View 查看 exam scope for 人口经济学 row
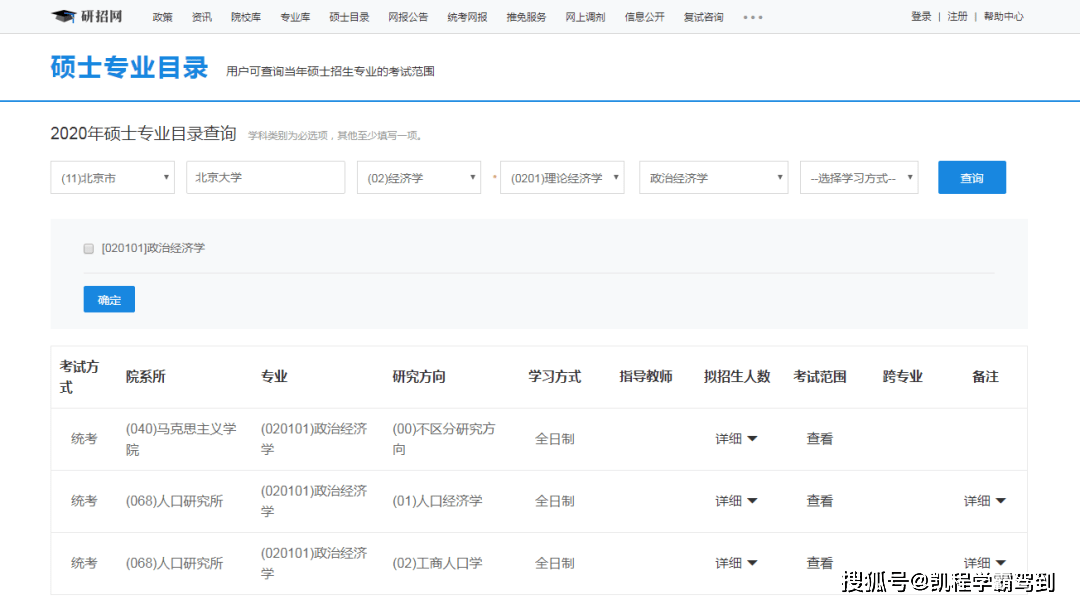The height and width of the screenshot is (605, 1080). [820, 501]
